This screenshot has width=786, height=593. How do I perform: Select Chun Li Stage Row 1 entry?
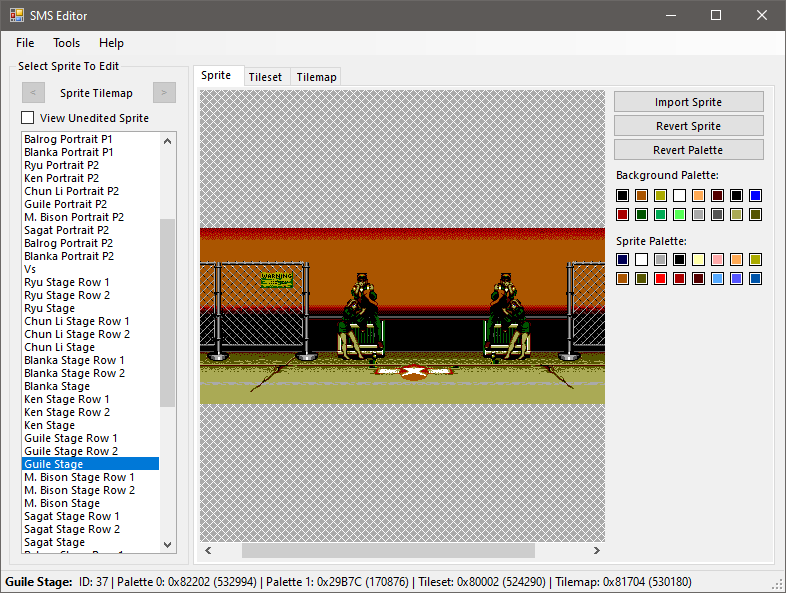[x=91, y=321]
